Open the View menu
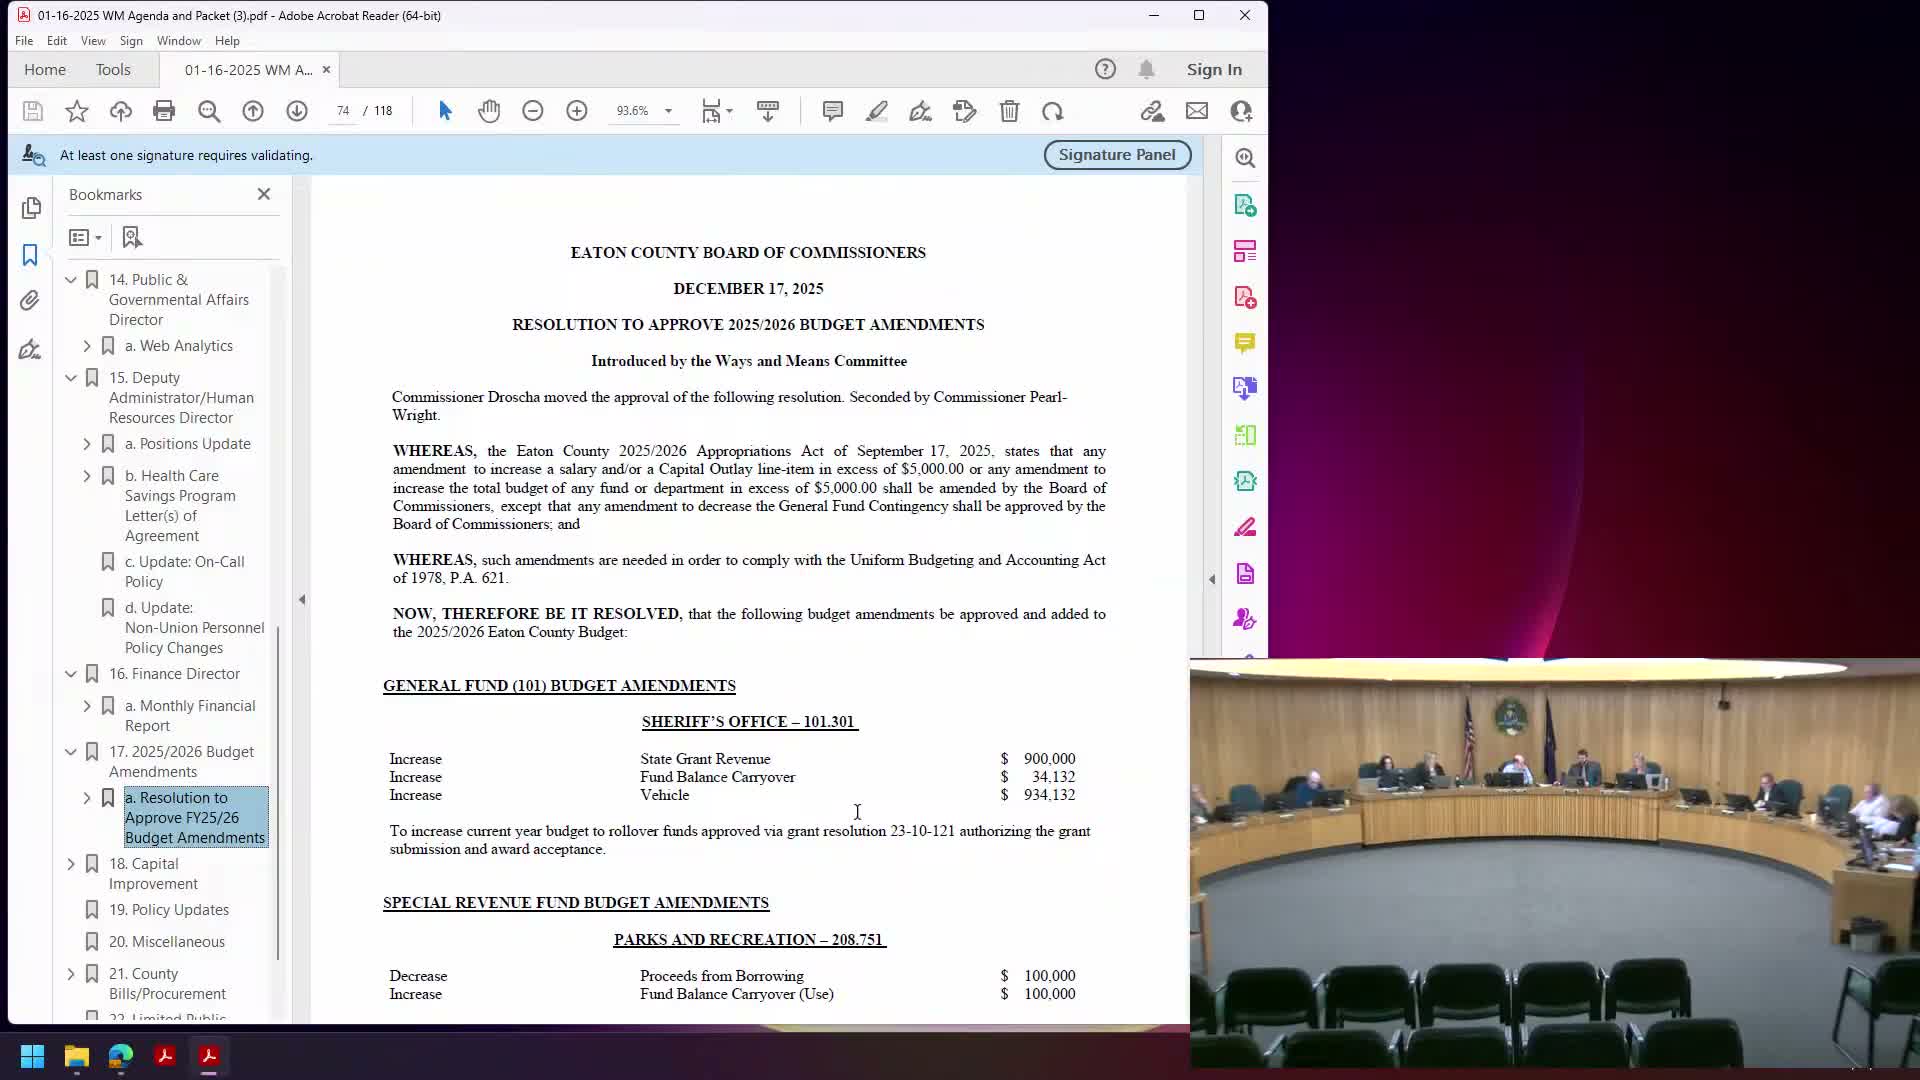This screenshot has height=1080, width=1920. tap(93, 41)
